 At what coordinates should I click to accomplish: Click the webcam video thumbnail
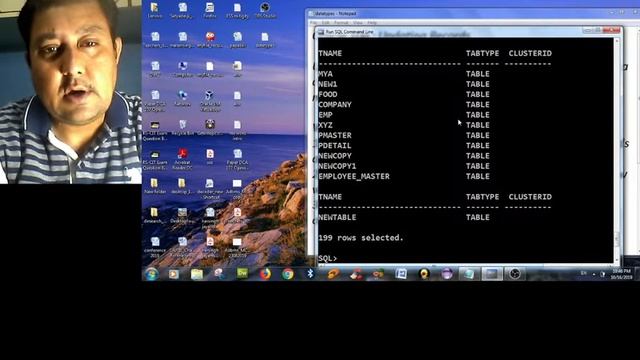pos(71,92)
